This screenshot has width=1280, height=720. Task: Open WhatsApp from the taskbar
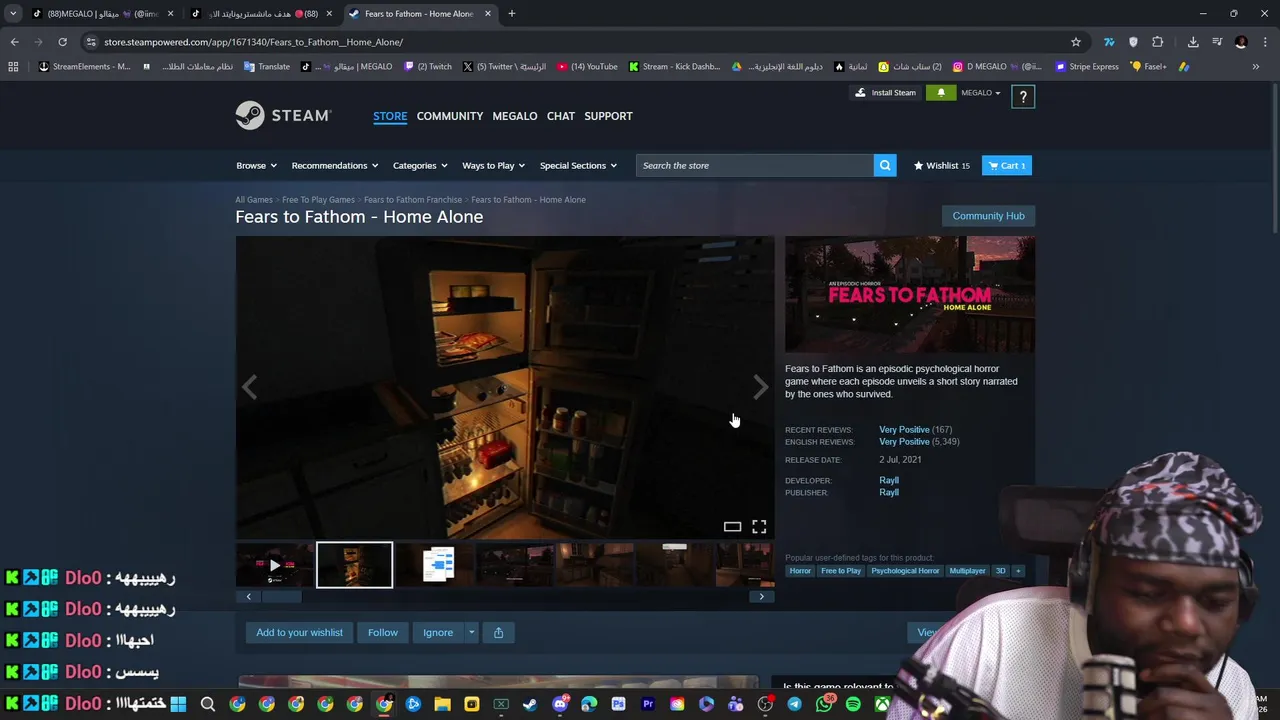(x=824, y=704)
